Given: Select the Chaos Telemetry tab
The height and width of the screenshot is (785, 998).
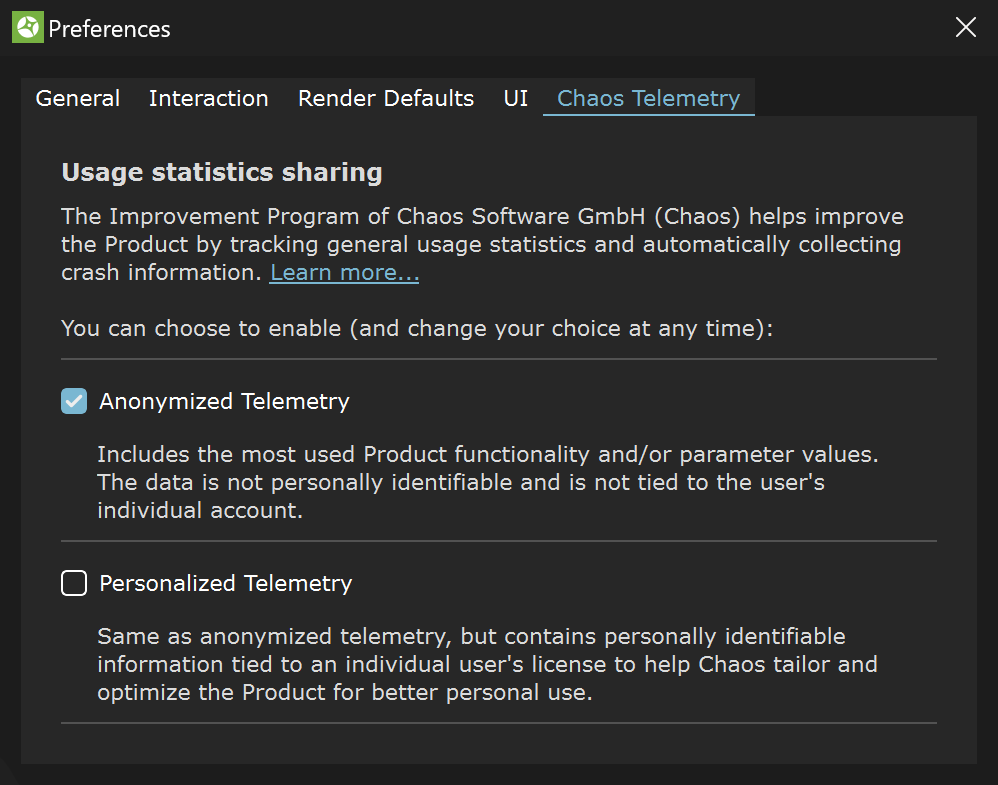Looking at the screenshot, I should [x=649, y=98].
